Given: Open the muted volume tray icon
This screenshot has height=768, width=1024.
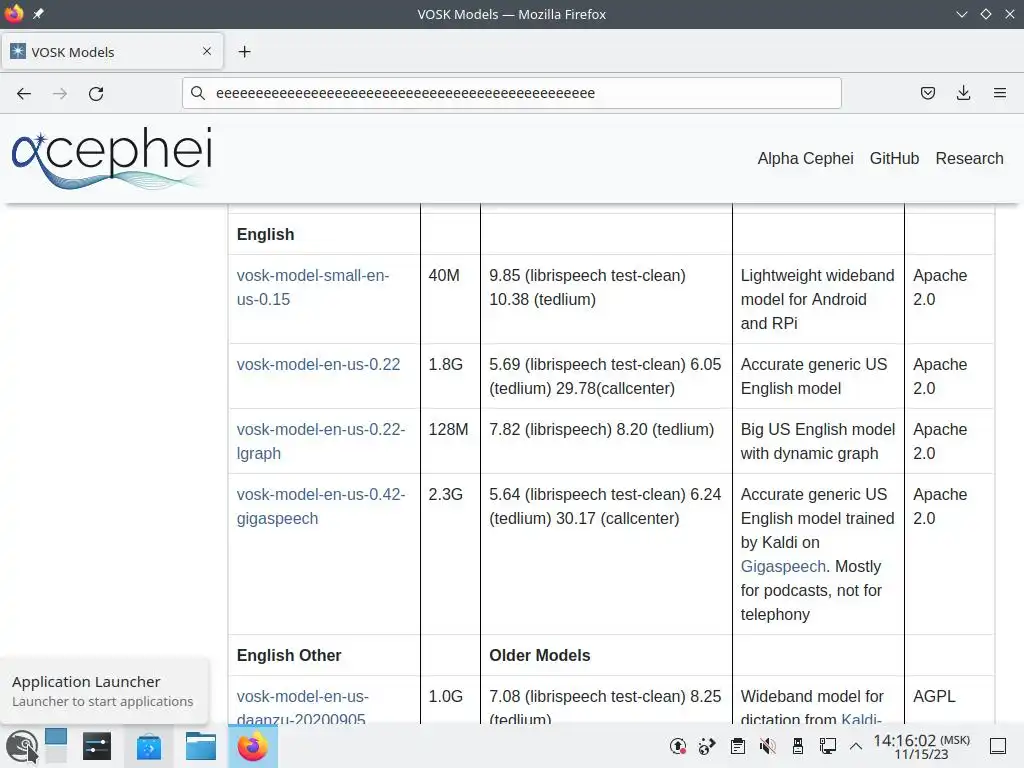Looking at the screenshot, I should click(x=768, y=746).
